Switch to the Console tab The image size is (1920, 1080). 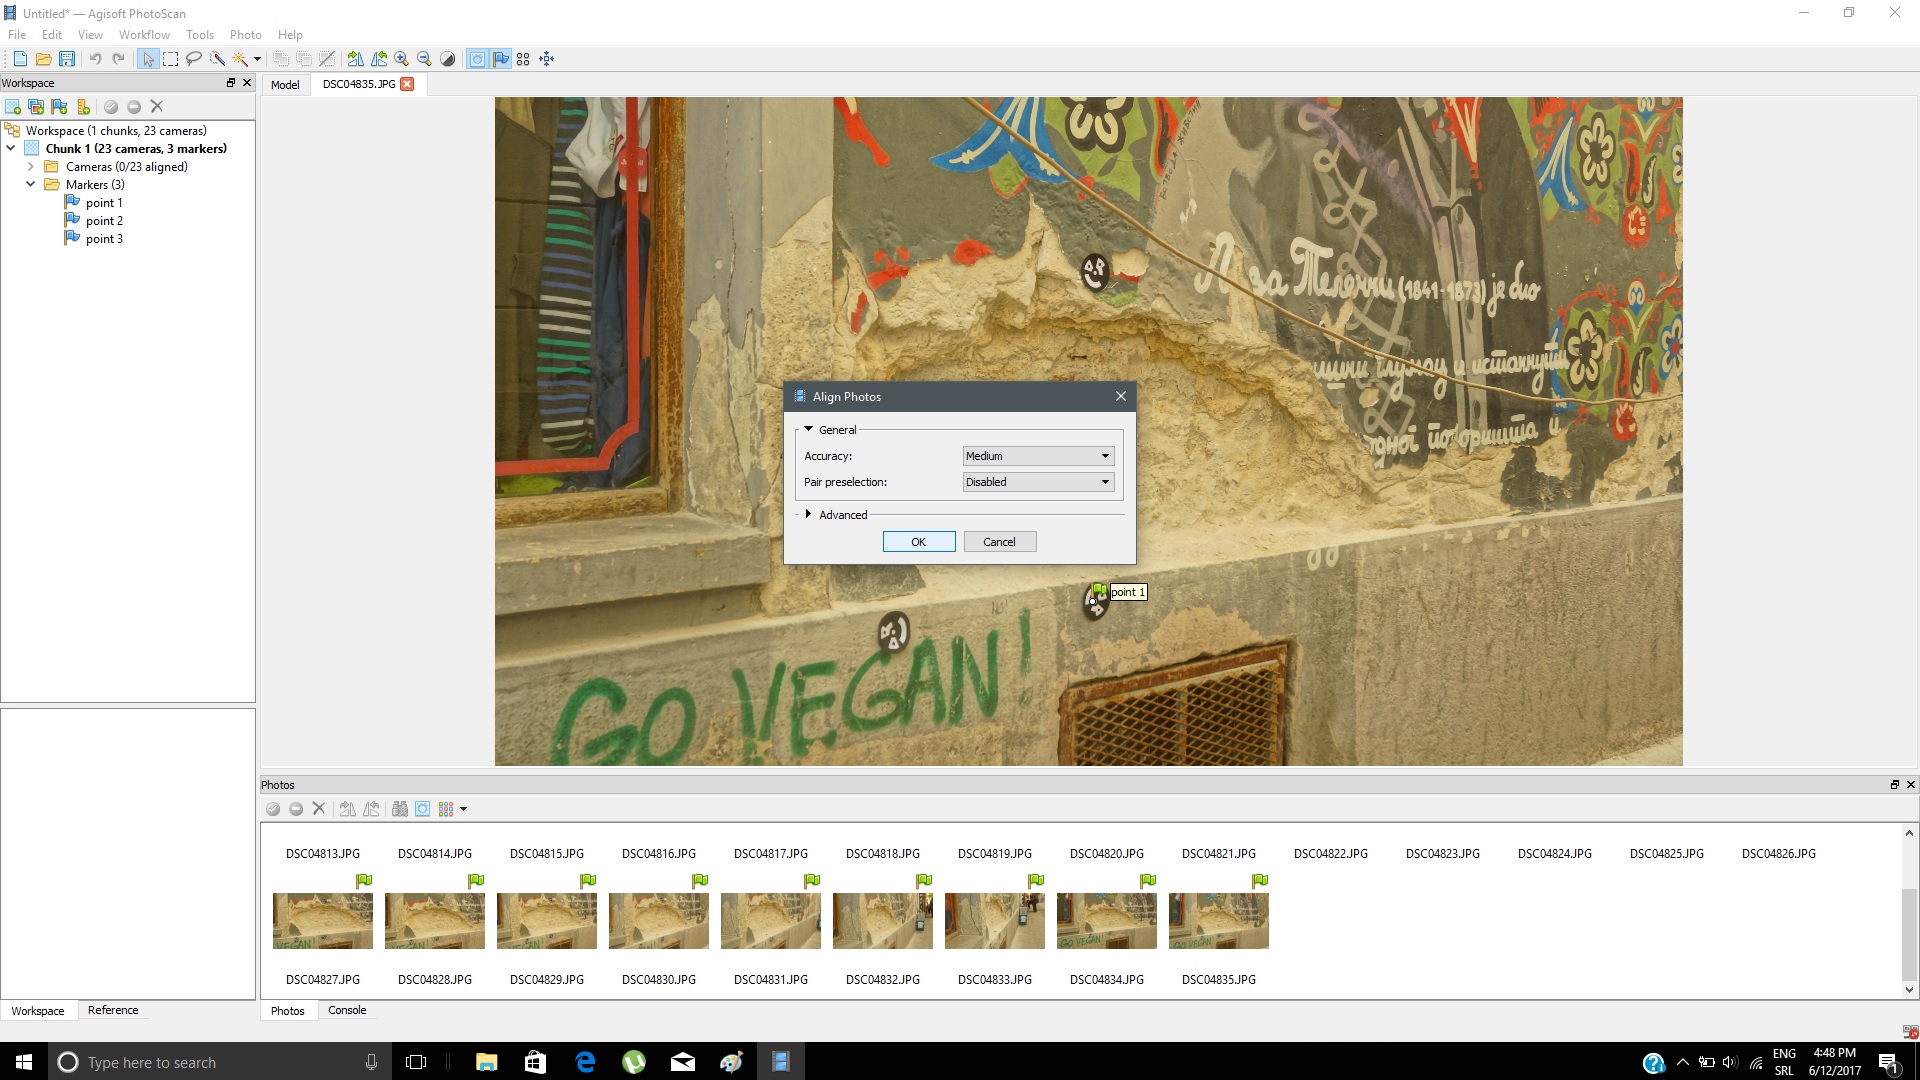click(347, 1010)
